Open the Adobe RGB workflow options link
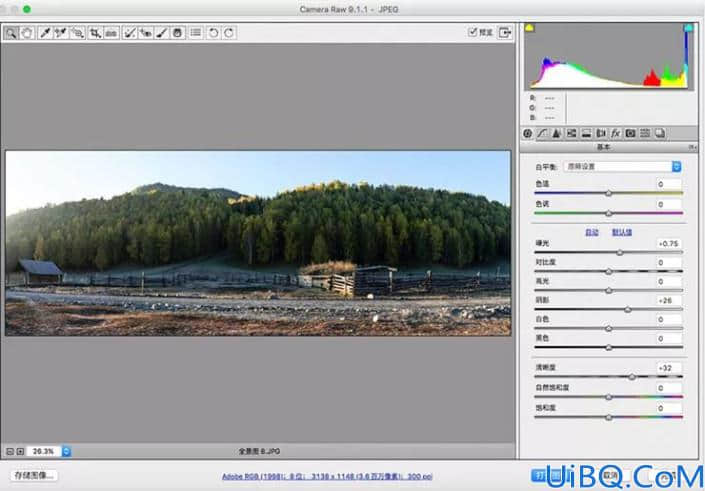Viewport: 705px width, 491px height. (327, 477)
